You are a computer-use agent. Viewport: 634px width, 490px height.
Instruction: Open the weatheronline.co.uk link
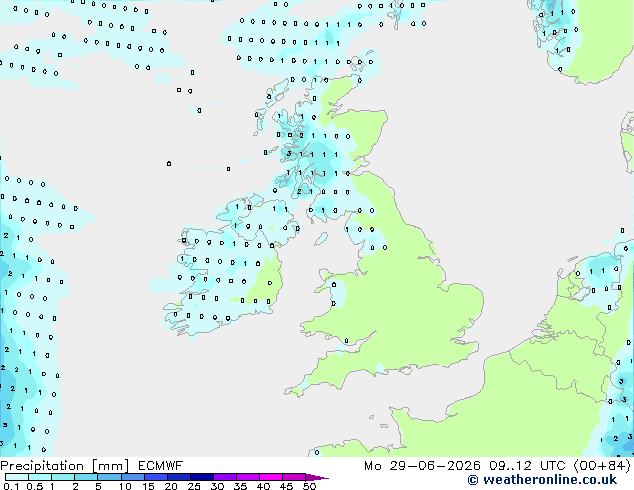tap(542, 480)
